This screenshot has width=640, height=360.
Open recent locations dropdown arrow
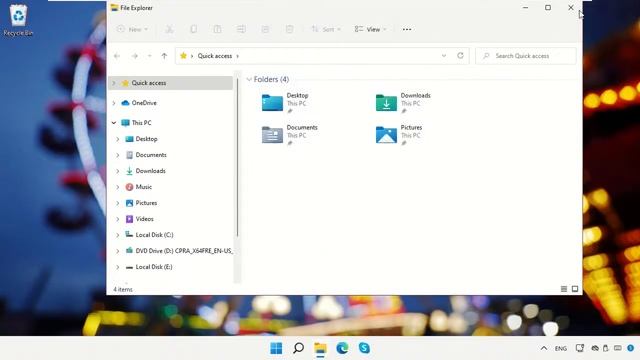pos(149,56)
